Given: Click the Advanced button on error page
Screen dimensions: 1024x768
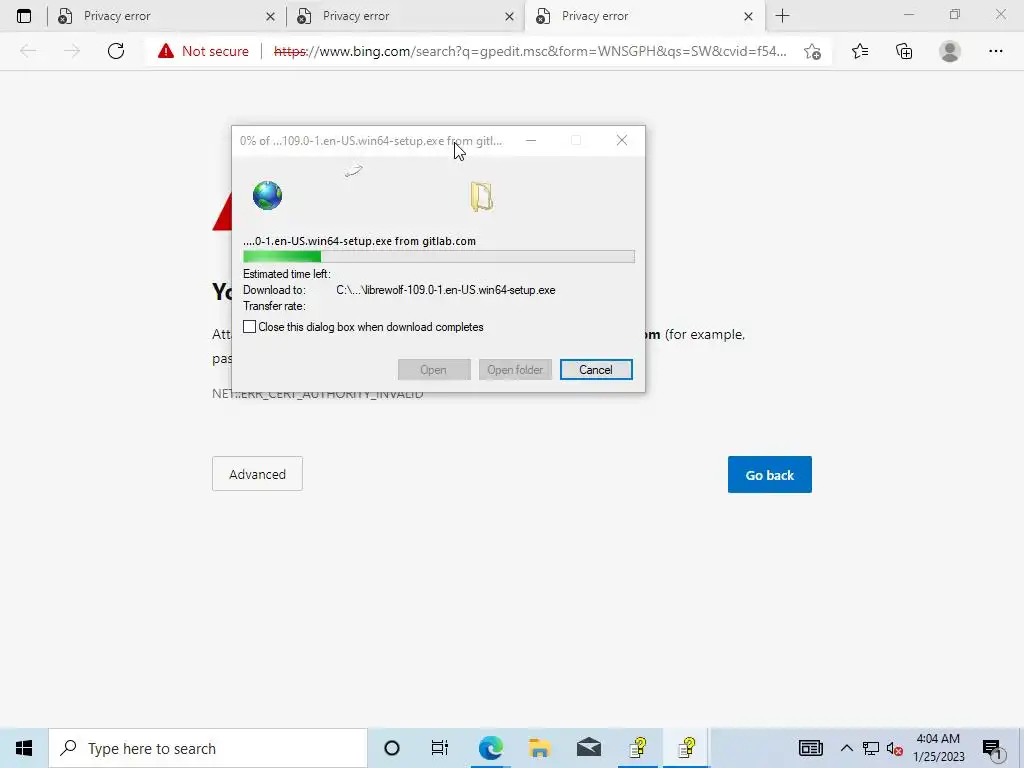Looking at the screenshot, I should (x=257, y=474).
